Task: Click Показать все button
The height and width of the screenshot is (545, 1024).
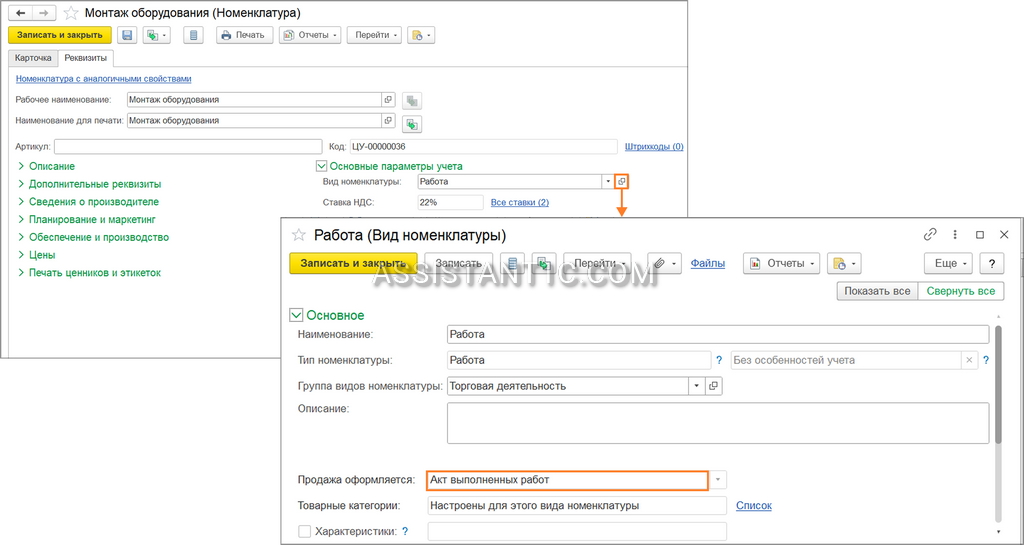Action: 877,291
